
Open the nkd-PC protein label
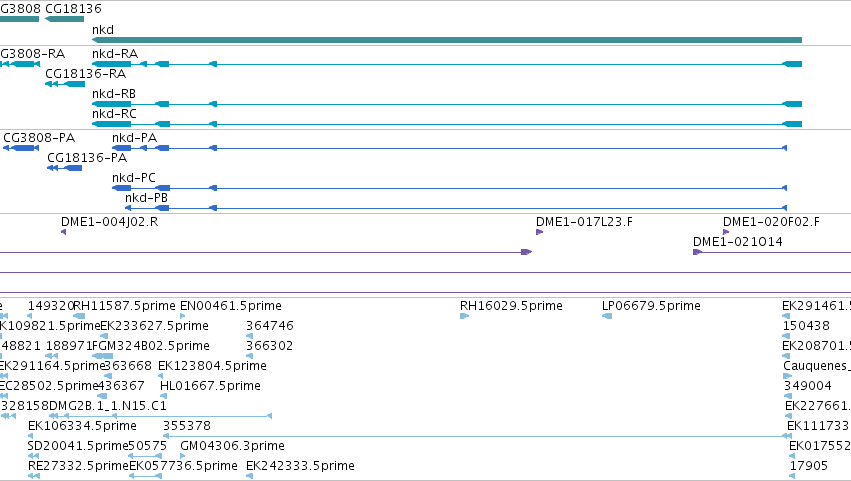point(134,178)
